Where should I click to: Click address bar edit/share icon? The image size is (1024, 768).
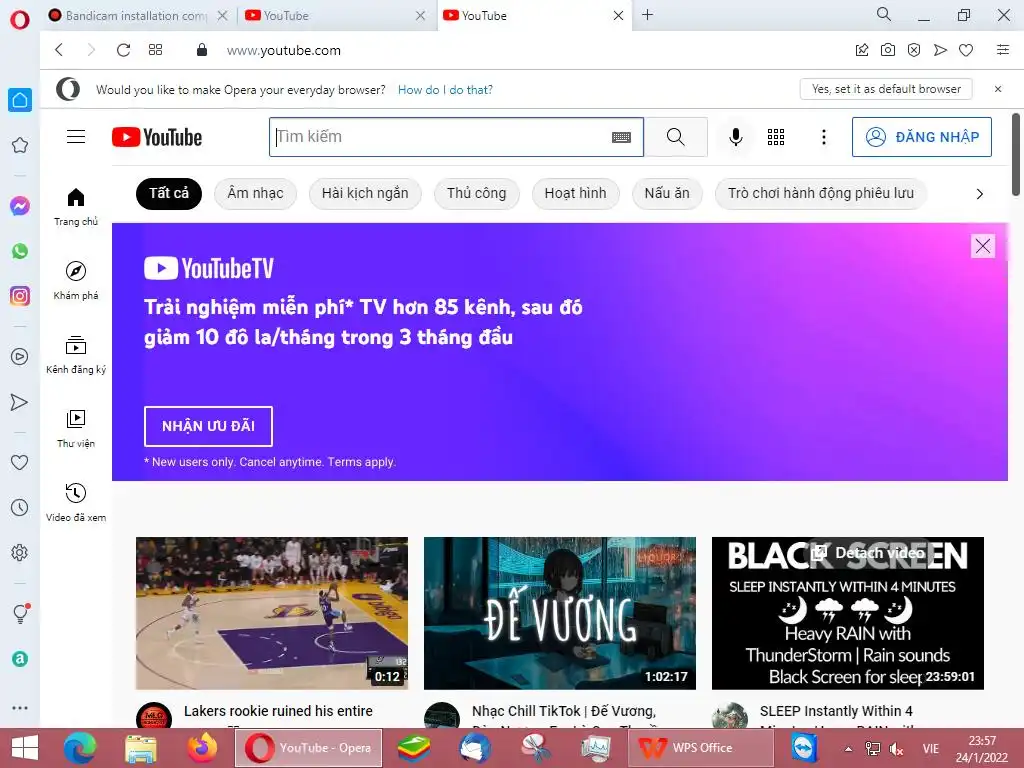[x=862, y=50]
